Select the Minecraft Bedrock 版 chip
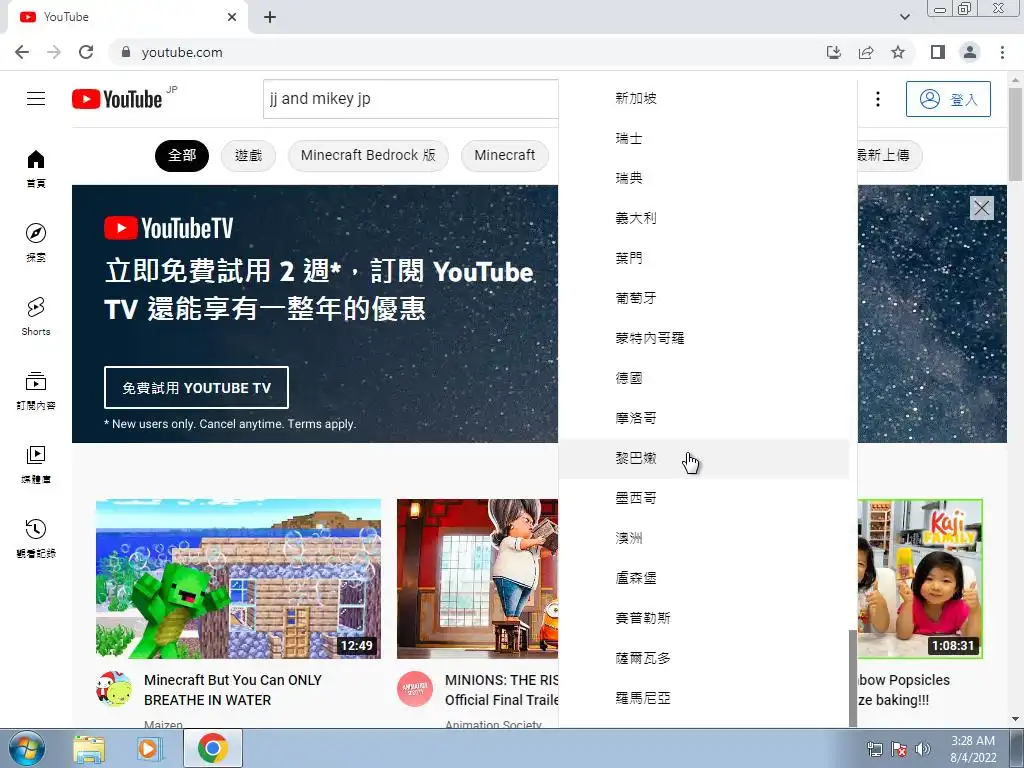The width and height of the screenshot is (1024, 768). pyautogui.click(x=368, y=155)
